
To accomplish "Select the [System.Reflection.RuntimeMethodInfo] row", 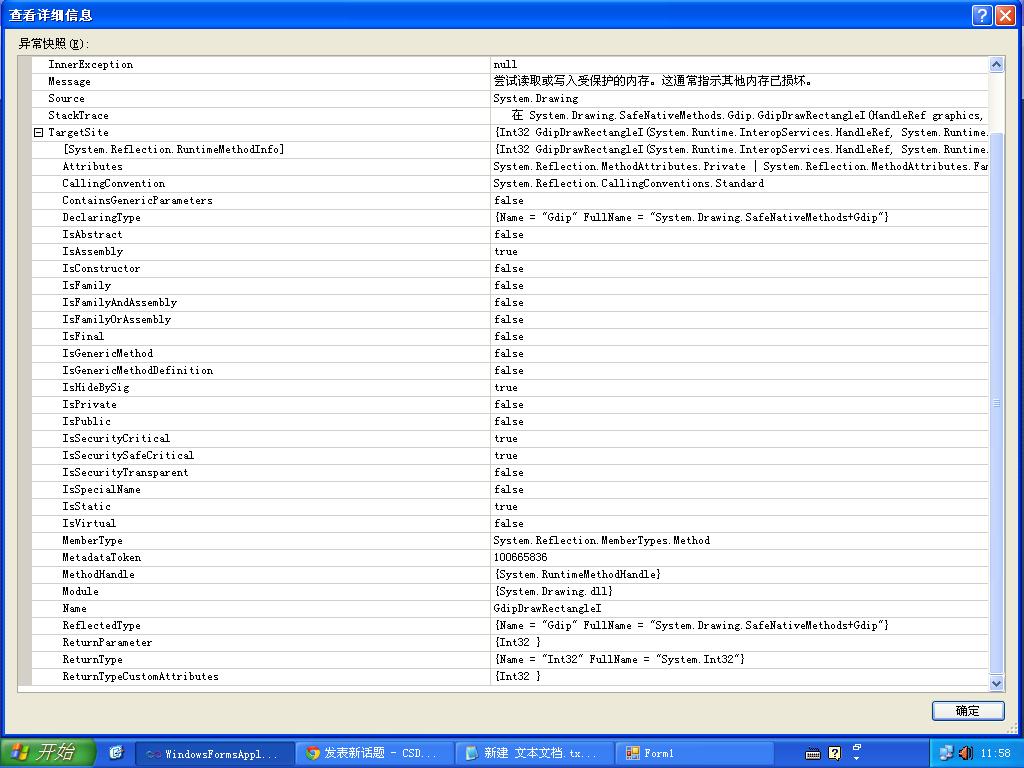I will click(509, 150).
